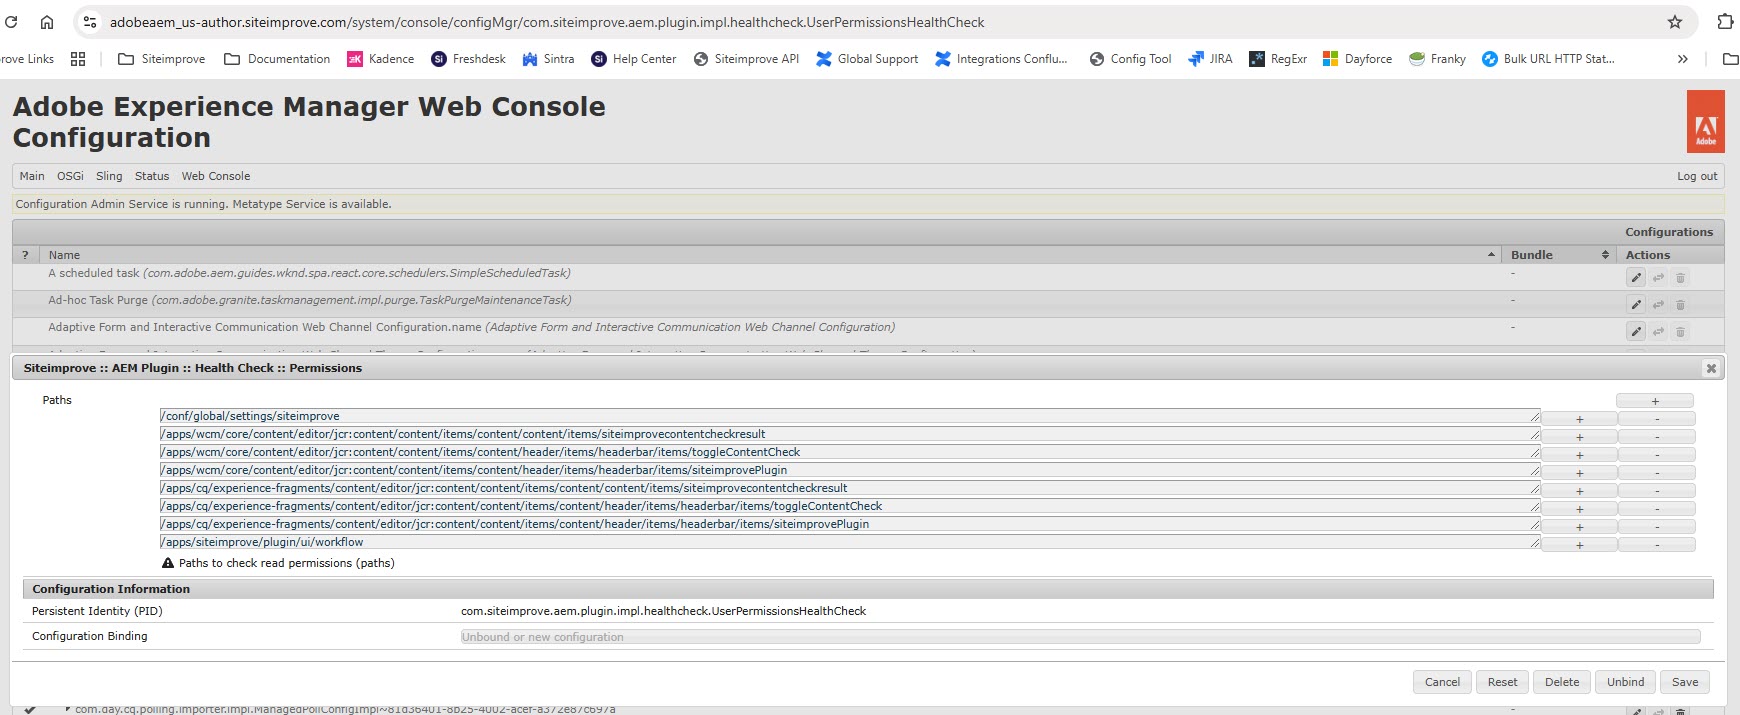Save the Health Check Permissions configuration
The width and height of the screenshot is (1740, 715).
coord(1685,682)
